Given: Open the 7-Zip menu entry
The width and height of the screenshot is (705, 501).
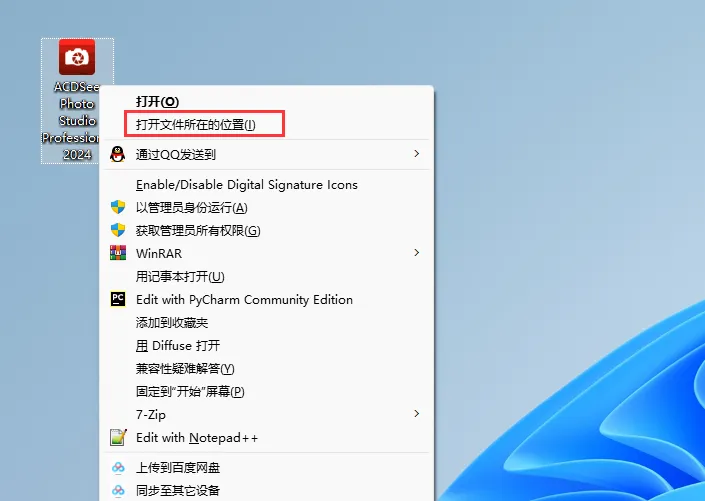Looking at the screenshot, I should click(267, 414).
